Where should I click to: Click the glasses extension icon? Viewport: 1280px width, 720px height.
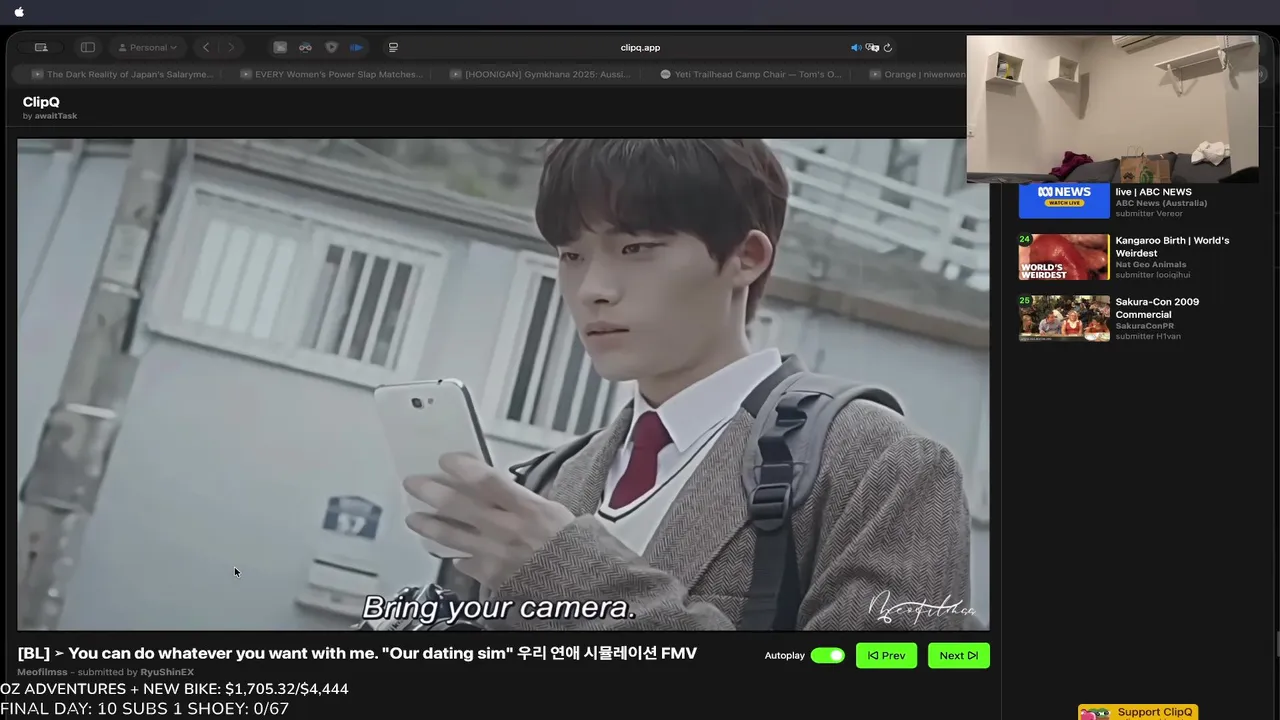coord(305,47)
